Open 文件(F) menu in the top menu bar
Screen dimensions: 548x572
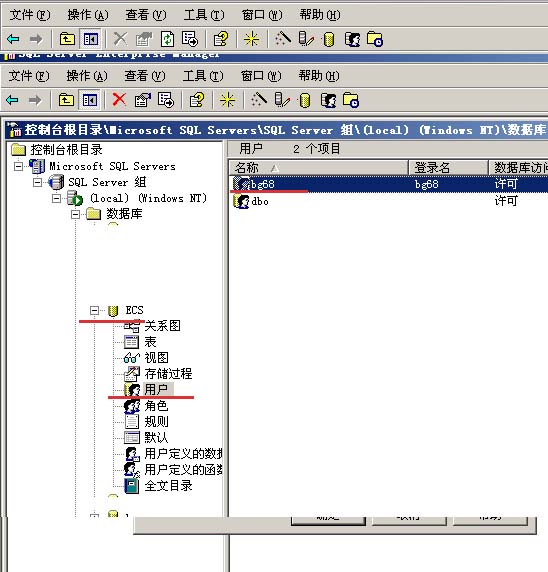click(x=30, y=15)
